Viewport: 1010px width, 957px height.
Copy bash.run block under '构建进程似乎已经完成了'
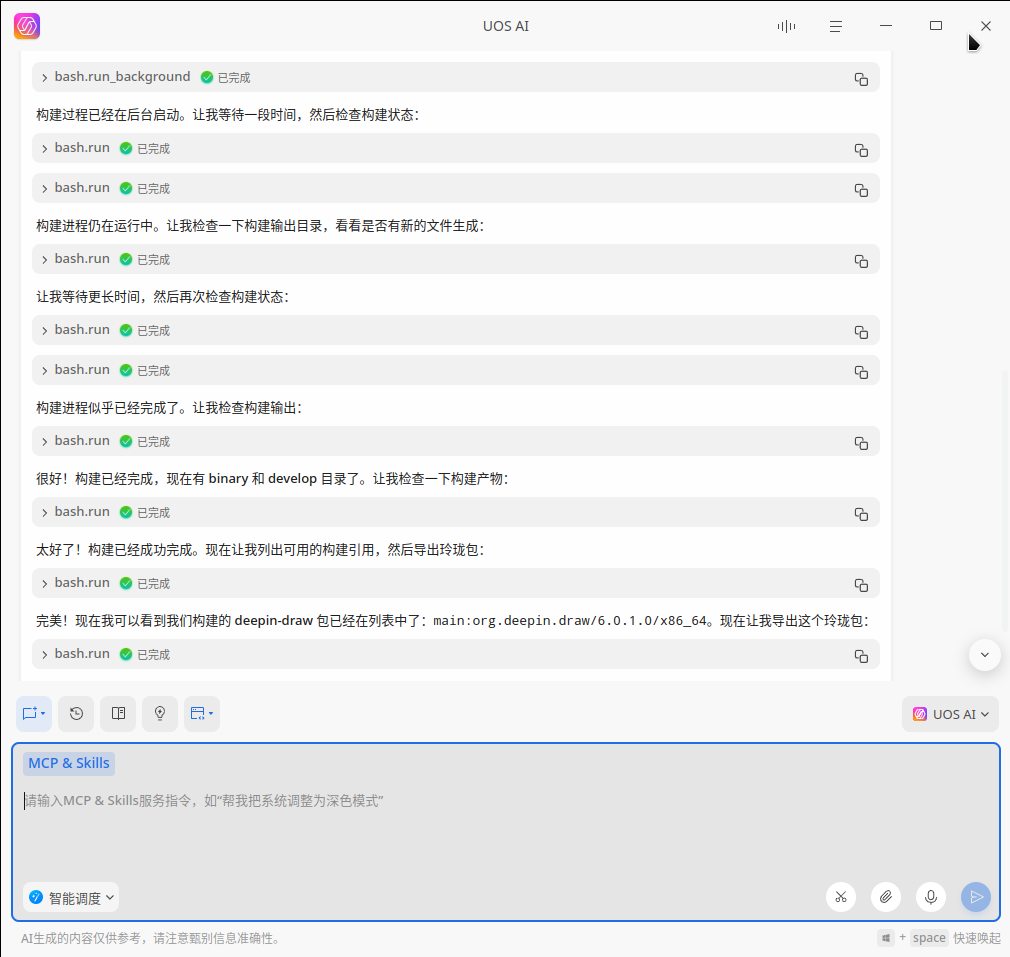[x=861, y=443]
